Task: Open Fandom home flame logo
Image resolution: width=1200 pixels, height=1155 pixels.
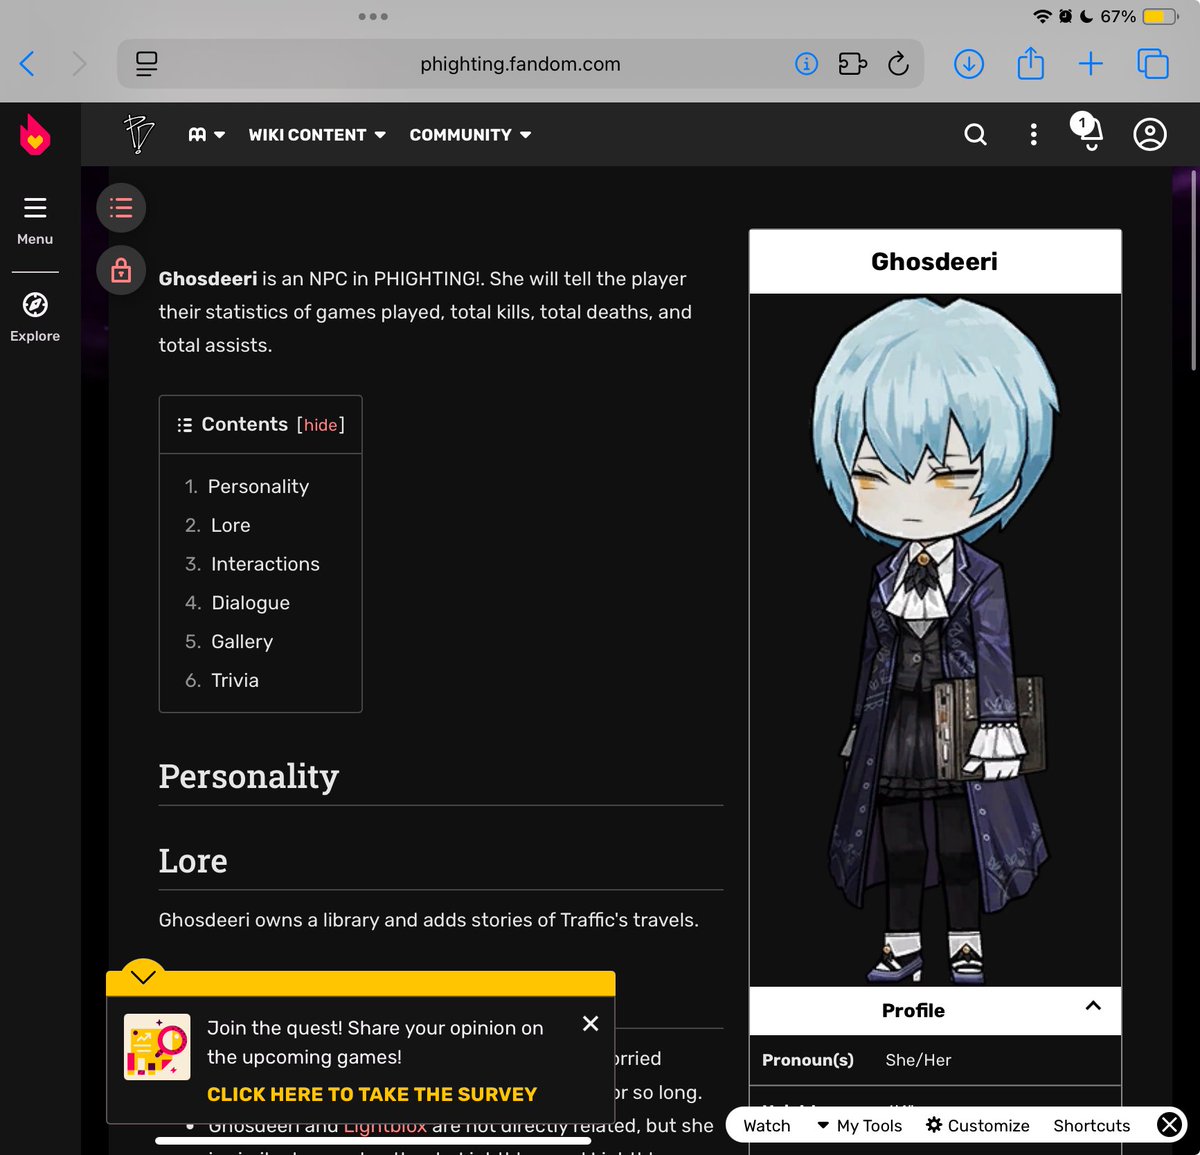Action: [x=35, y=135]
